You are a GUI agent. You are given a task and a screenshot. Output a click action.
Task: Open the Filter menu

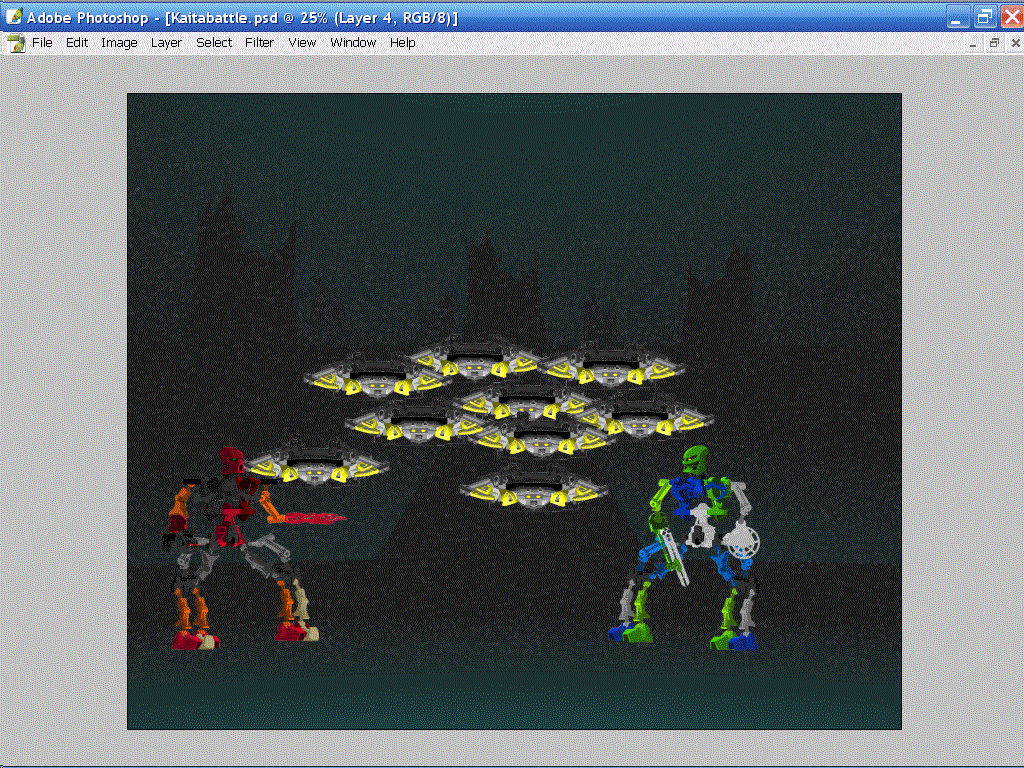[x=259, y=43]
